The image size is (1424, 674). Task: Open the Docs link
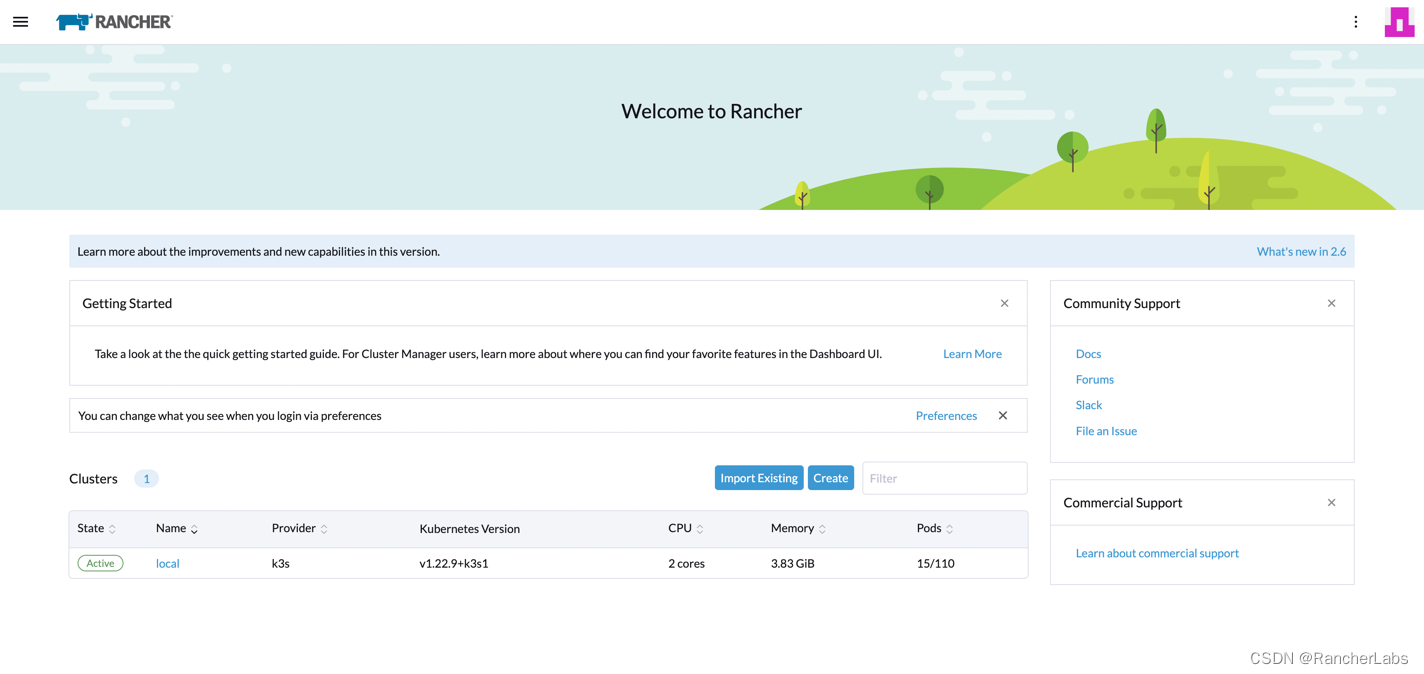coord(1088,353)
